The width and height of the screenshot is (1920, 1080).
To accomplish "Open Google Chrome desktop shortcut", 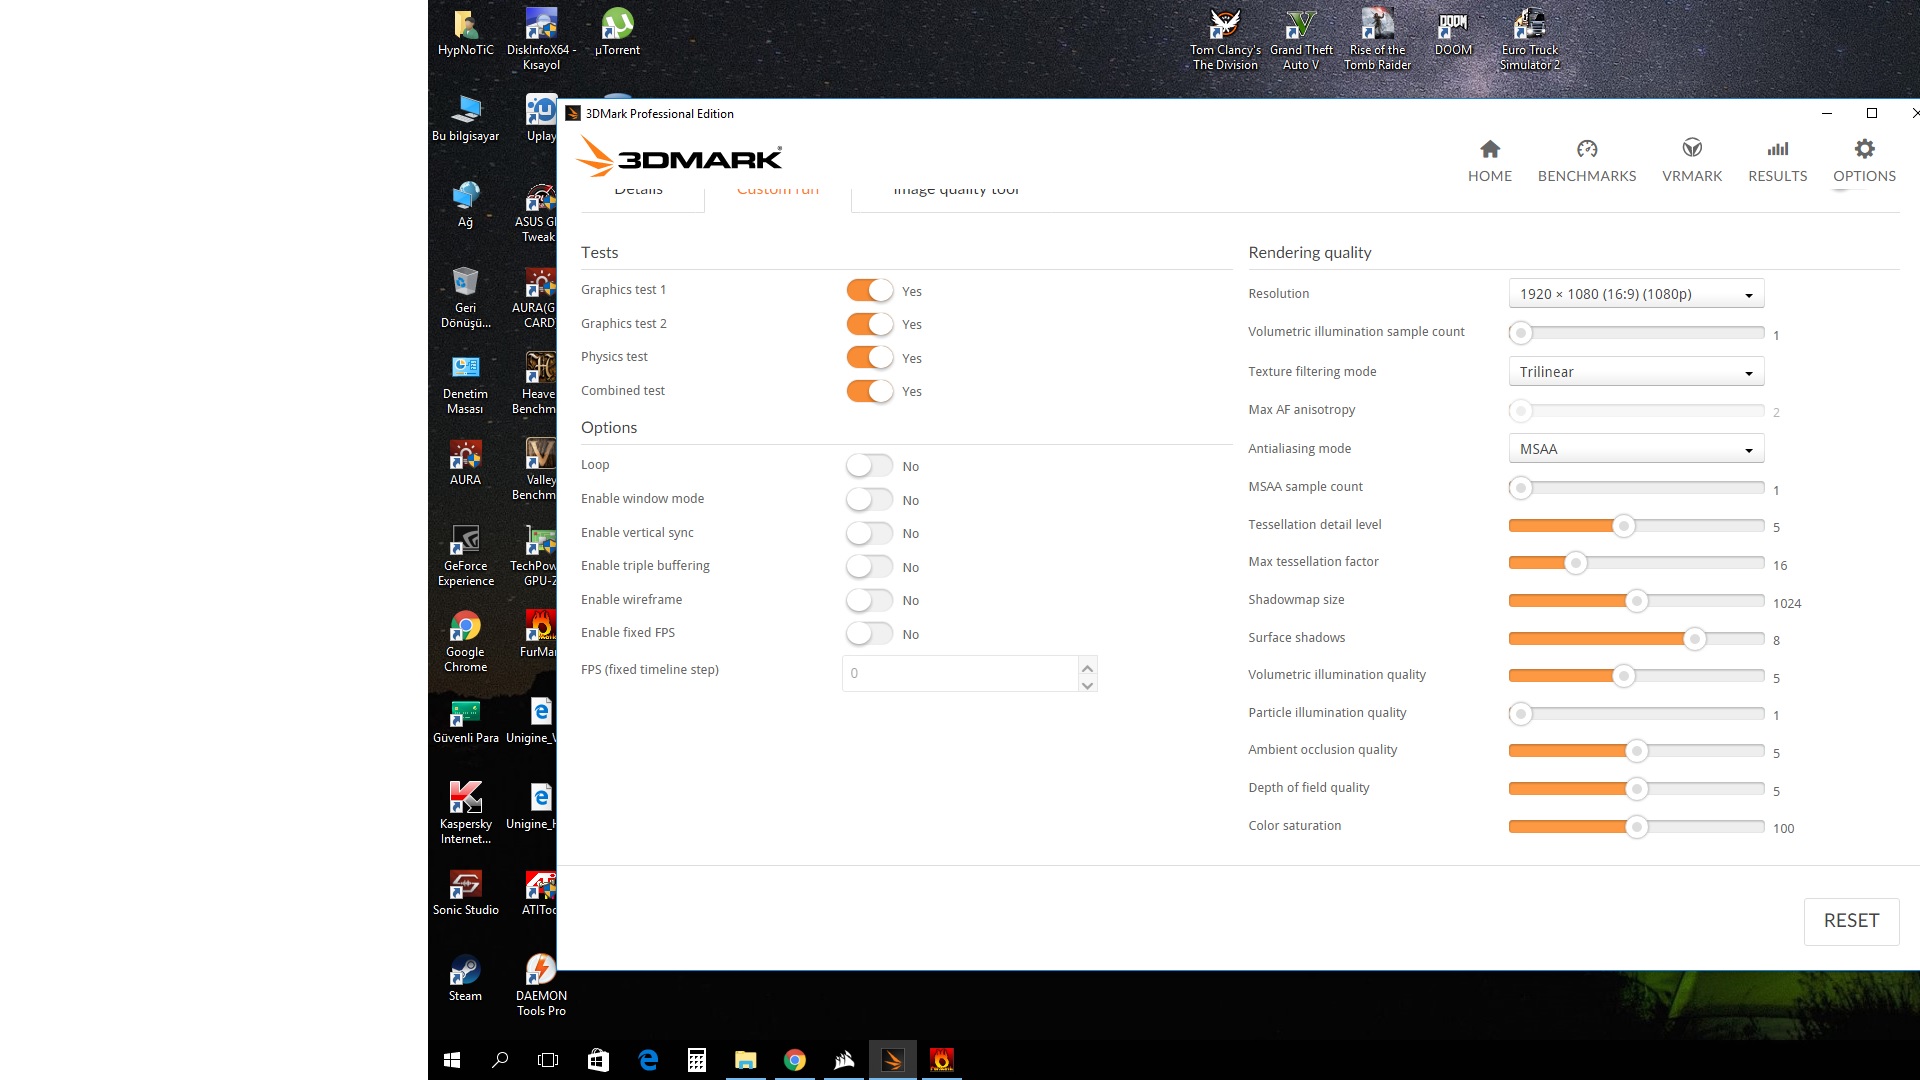I will click(465, 642).
